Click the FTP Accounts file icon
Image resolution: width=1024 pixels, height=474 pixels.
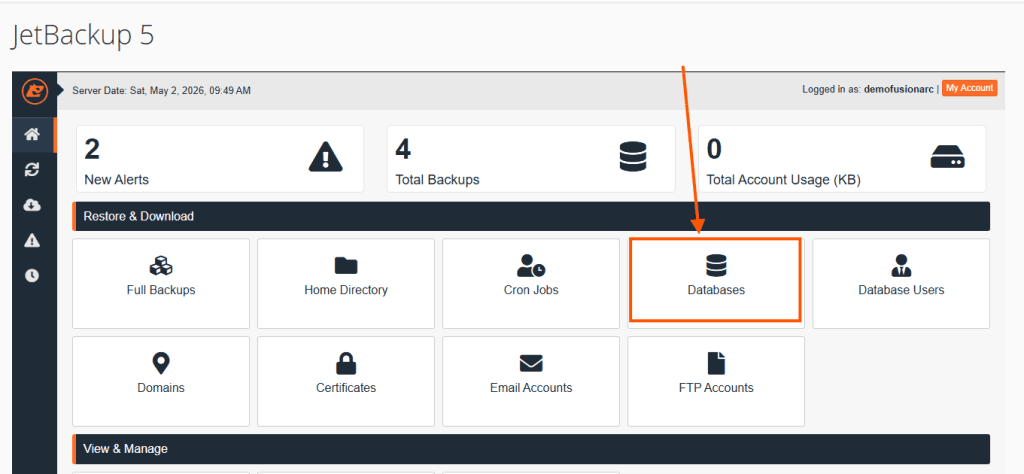click(x=716, y=363)
